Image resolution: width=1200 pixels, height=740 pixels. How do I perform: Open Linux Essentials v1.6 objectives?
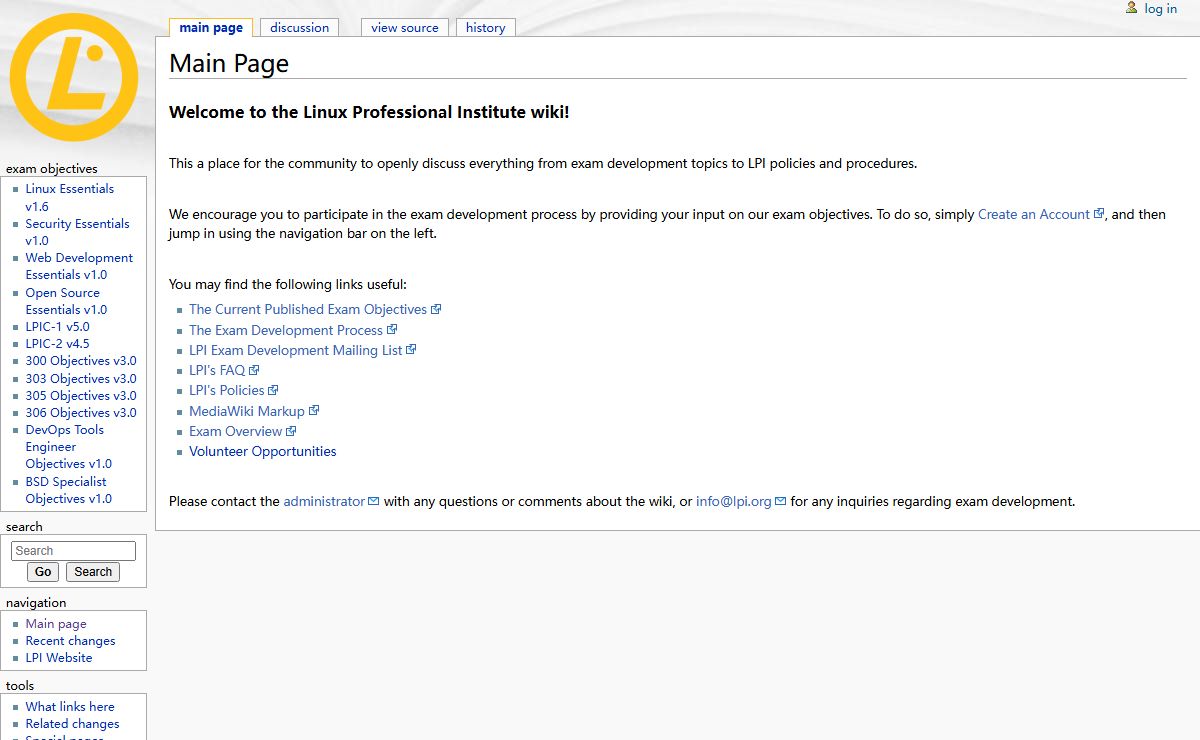(x=69, y=197)
